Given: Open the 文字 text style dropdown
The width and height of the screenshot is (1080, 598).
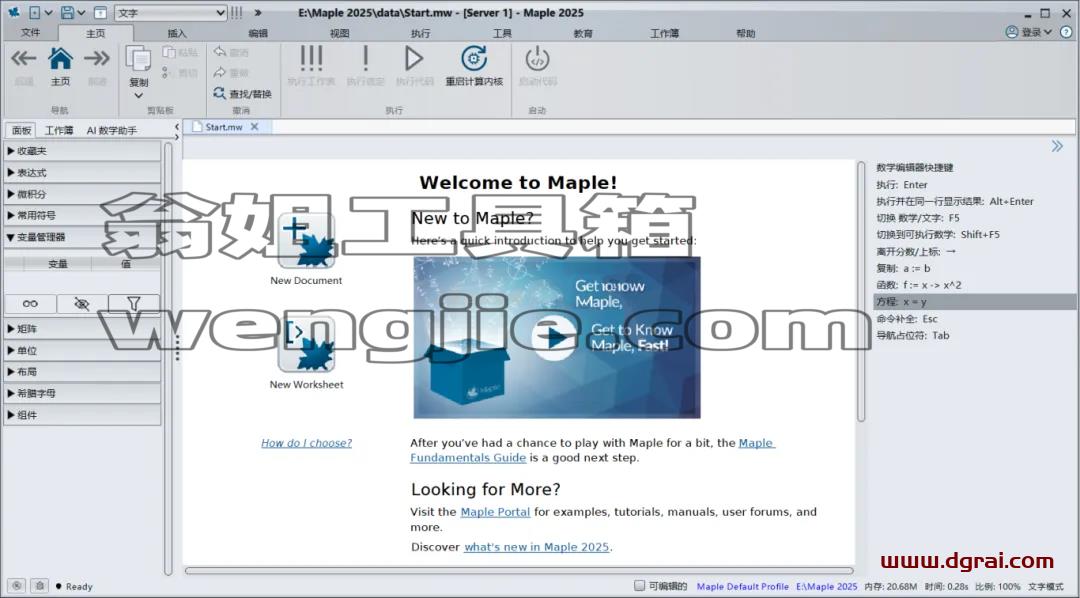Looking at the screenshot, I should (170, 13).
